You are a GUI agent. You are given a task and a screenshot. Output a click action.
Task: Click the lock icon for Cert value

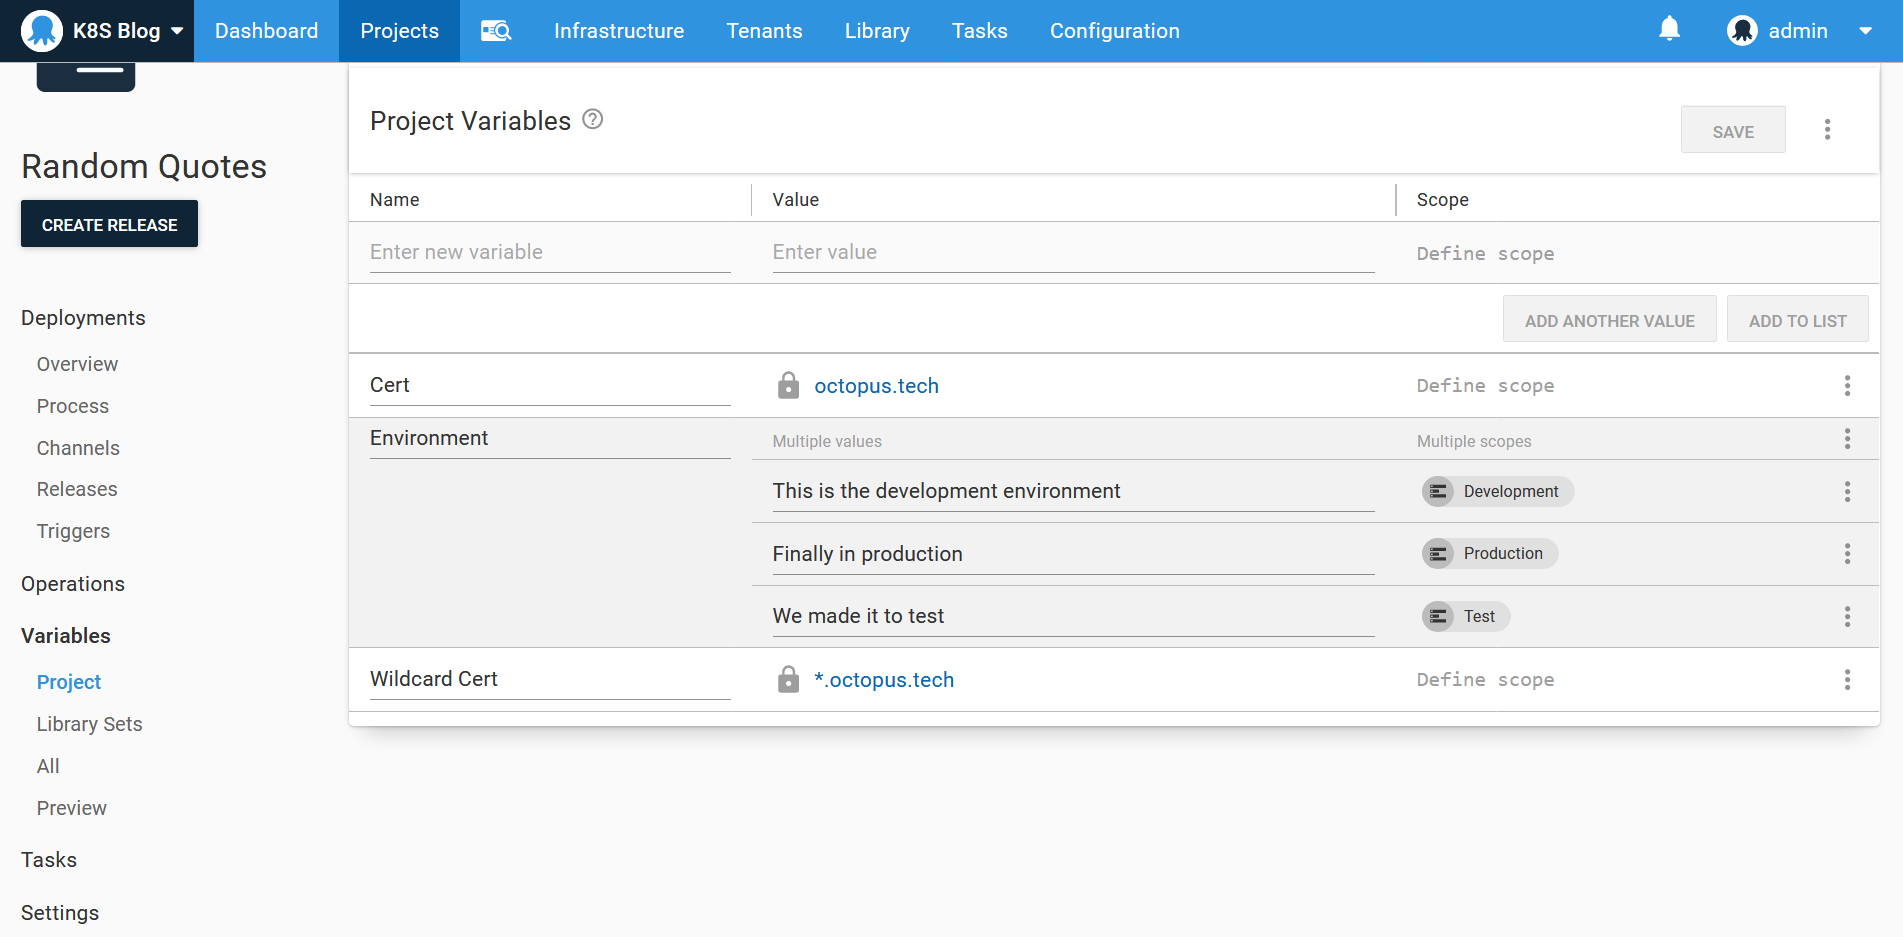(x=788, y=386)
